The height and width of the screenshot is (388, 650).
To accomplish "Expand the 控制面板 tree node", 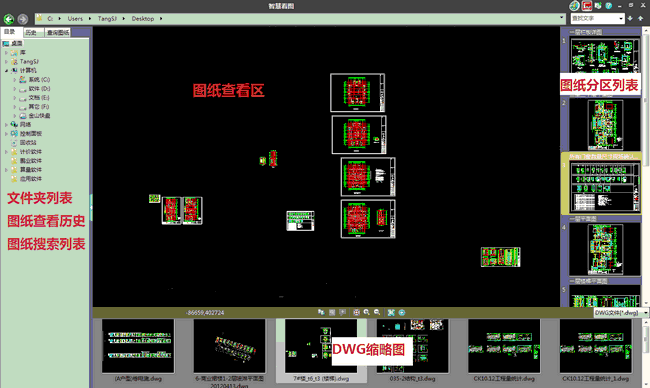I will [6, 133].
